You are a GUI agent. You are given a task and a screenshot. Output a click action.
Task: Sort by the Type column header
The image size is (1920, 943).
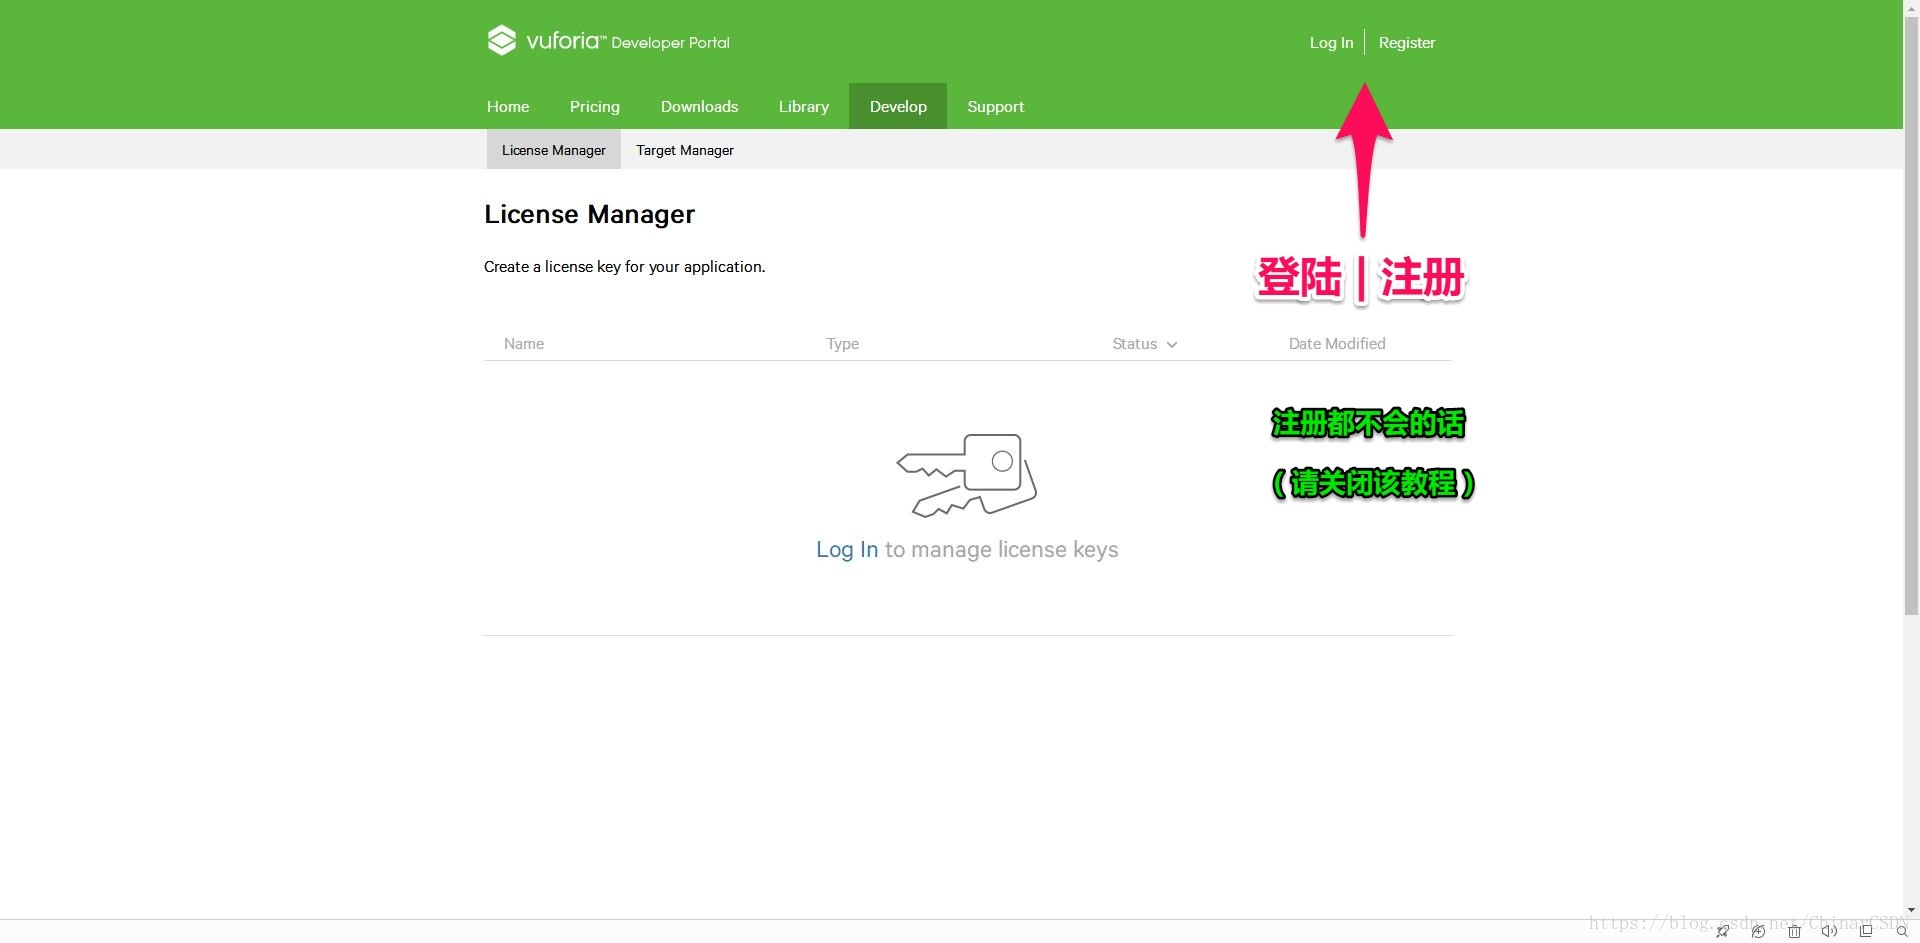842,344
